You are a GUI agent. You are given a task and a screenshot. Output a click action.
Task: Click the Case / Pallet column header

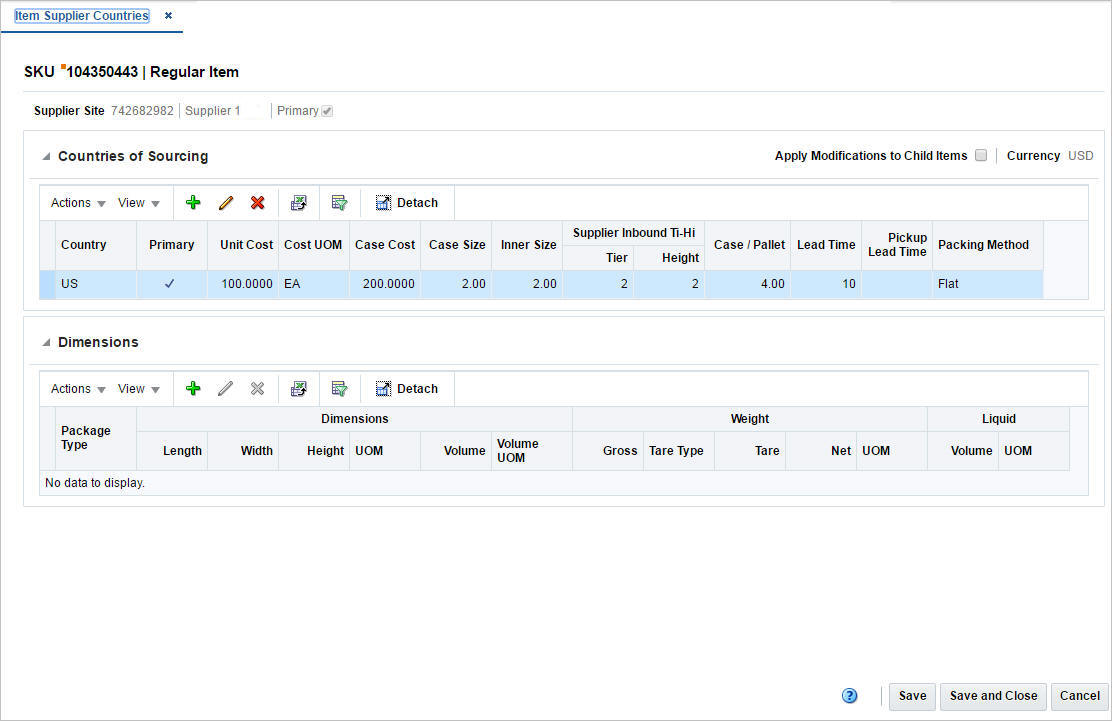pyautogui.click(x=747, y=245)
